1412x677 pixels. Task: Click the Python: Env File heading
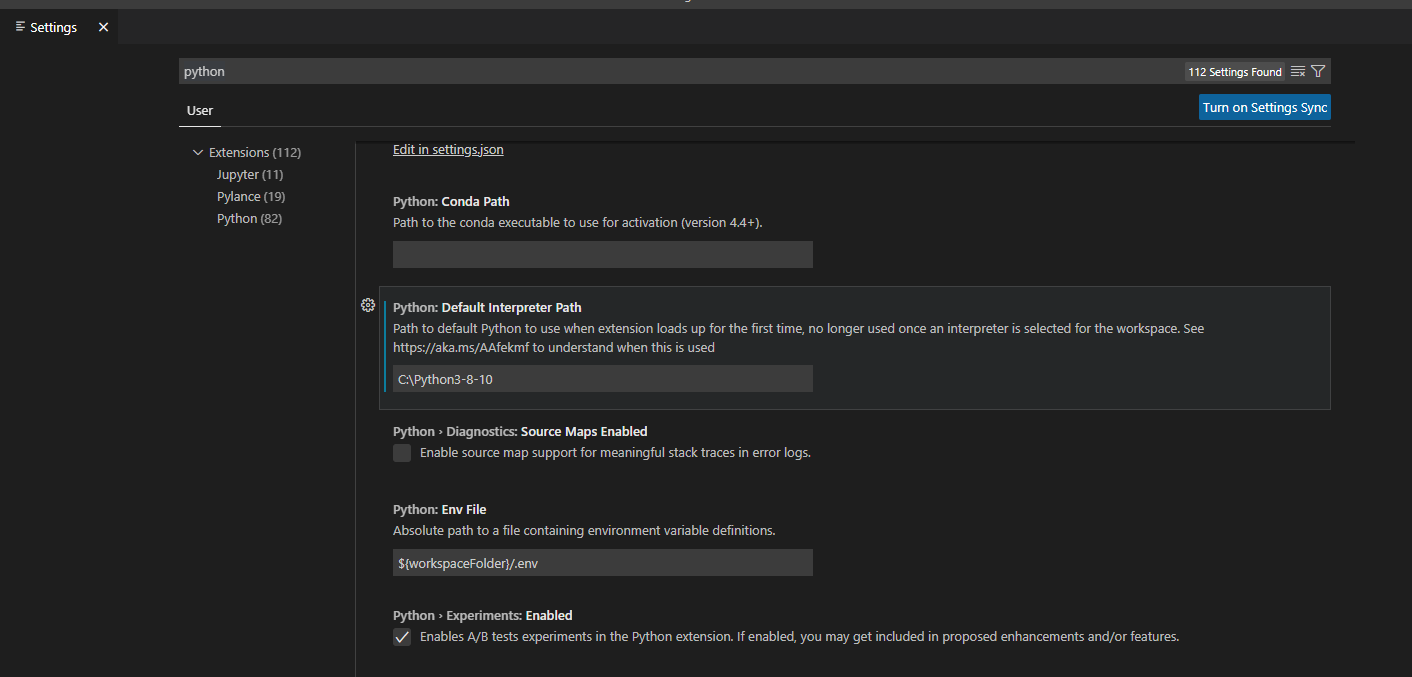tap(440, 509)
